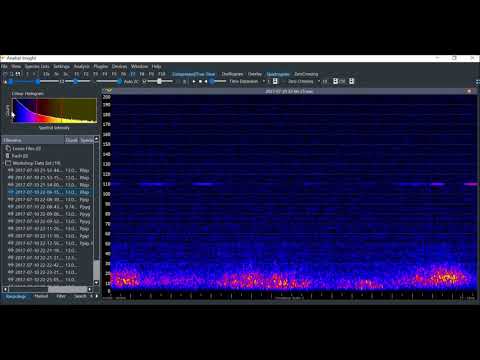Select the F8 zoom preset

click(142, 74)
